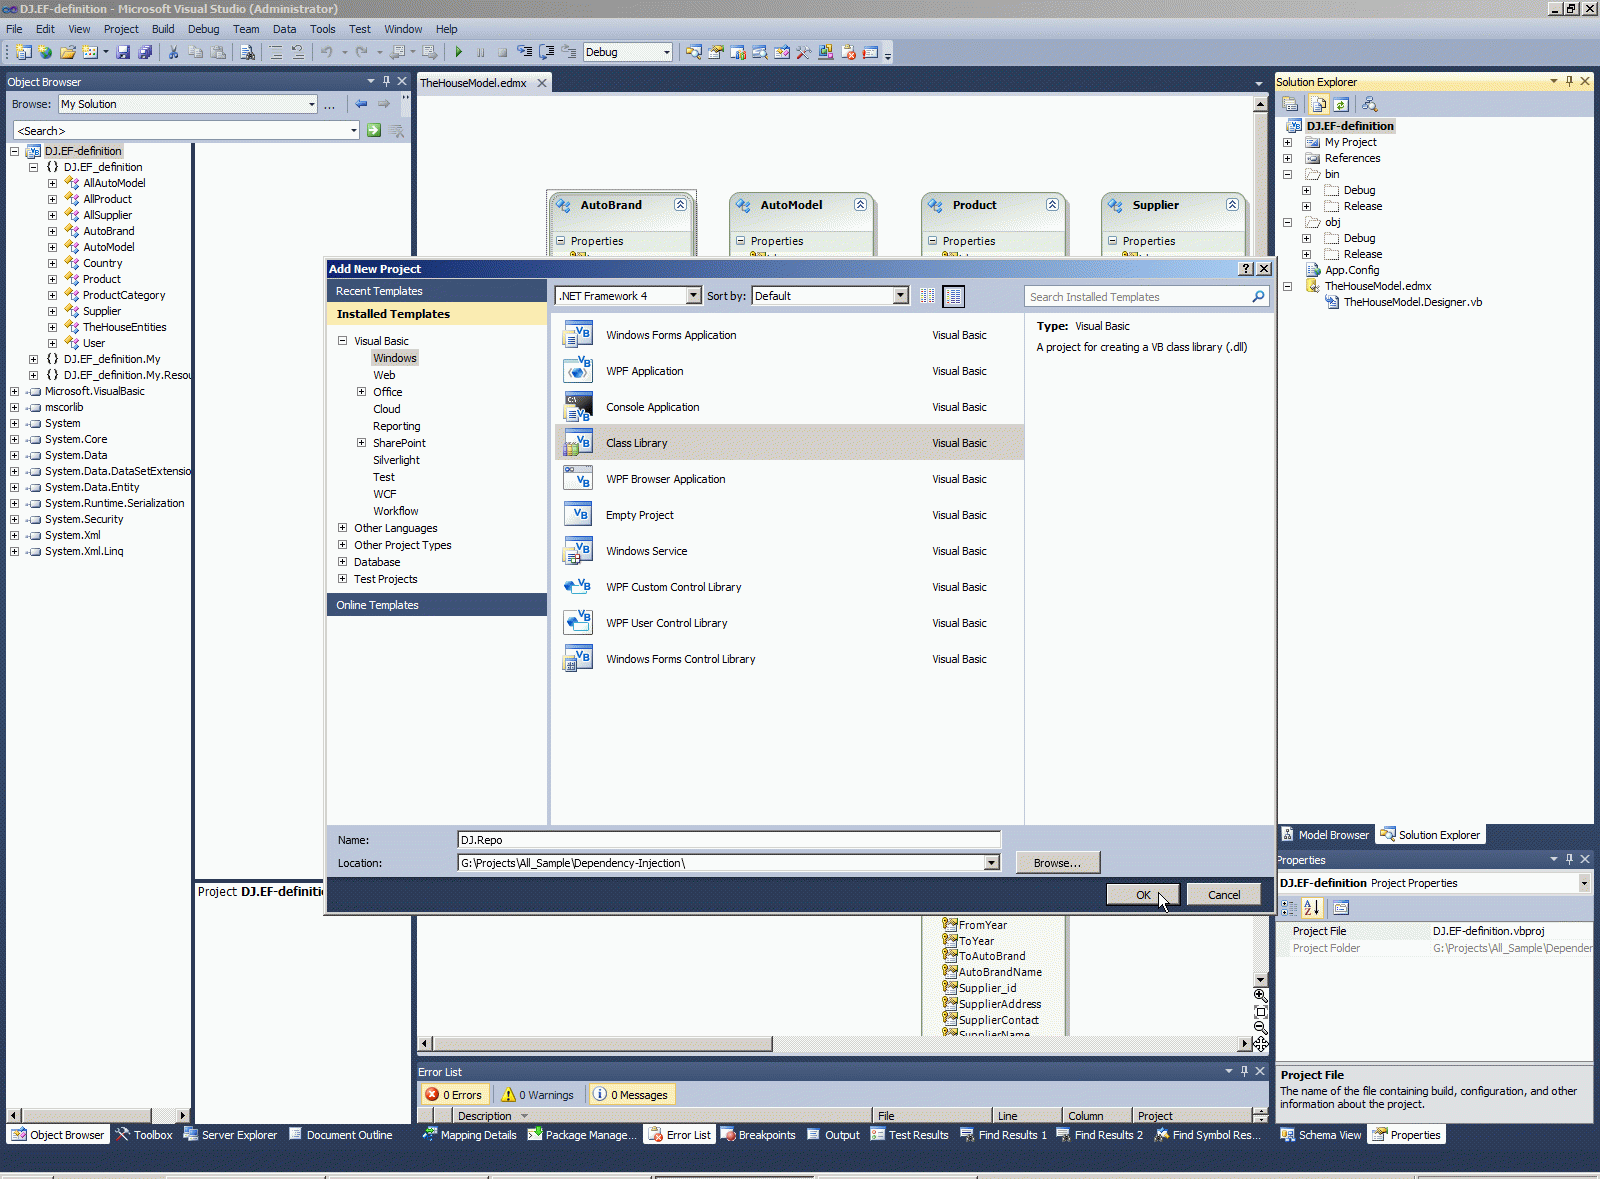Open .NET Framework 4 version dropdown
1600x1179 pixels.
tap(693, 296)
